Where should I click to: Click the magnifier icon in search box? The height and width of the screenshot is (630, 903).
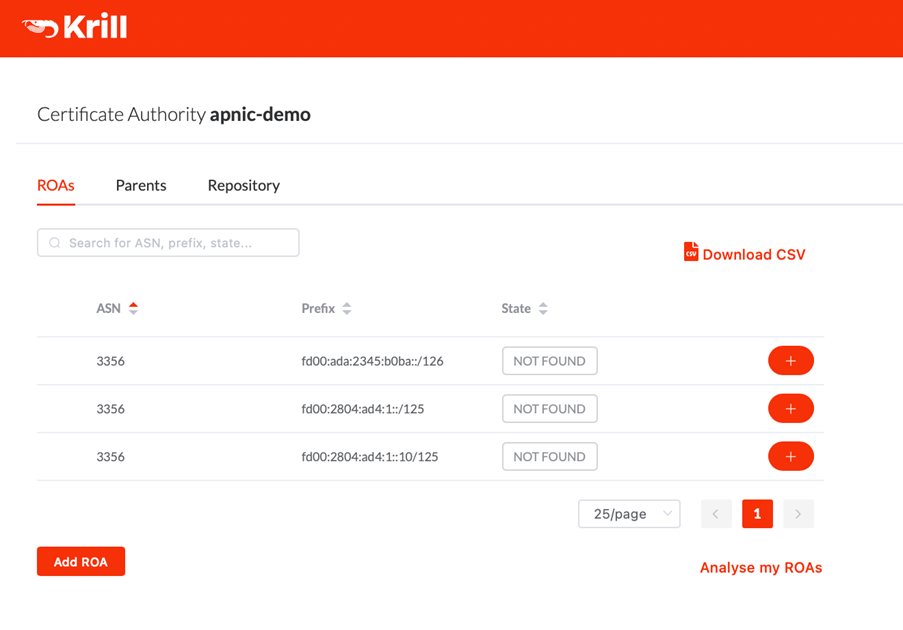click(55, 243)
